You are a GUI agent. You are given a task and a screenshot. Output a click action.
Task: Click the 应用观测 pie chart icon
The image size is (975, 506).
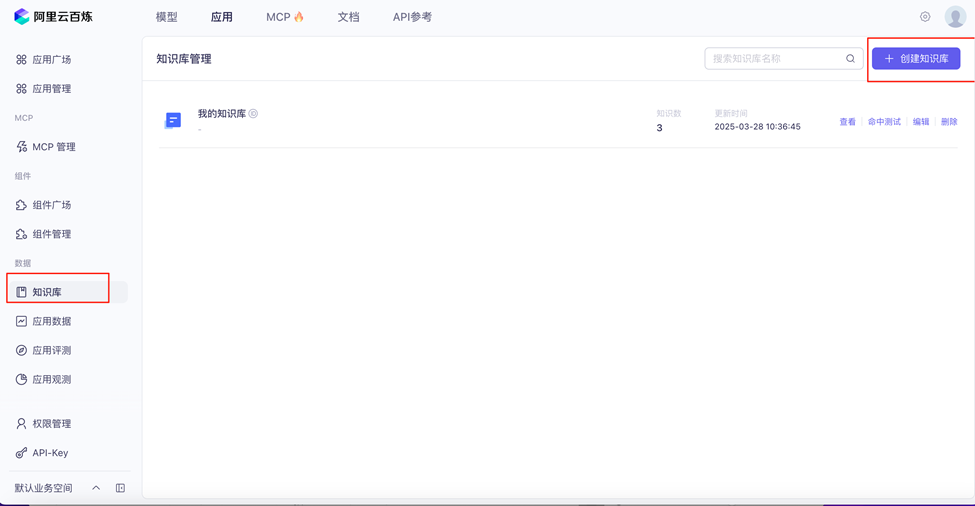tap(21, 379)
